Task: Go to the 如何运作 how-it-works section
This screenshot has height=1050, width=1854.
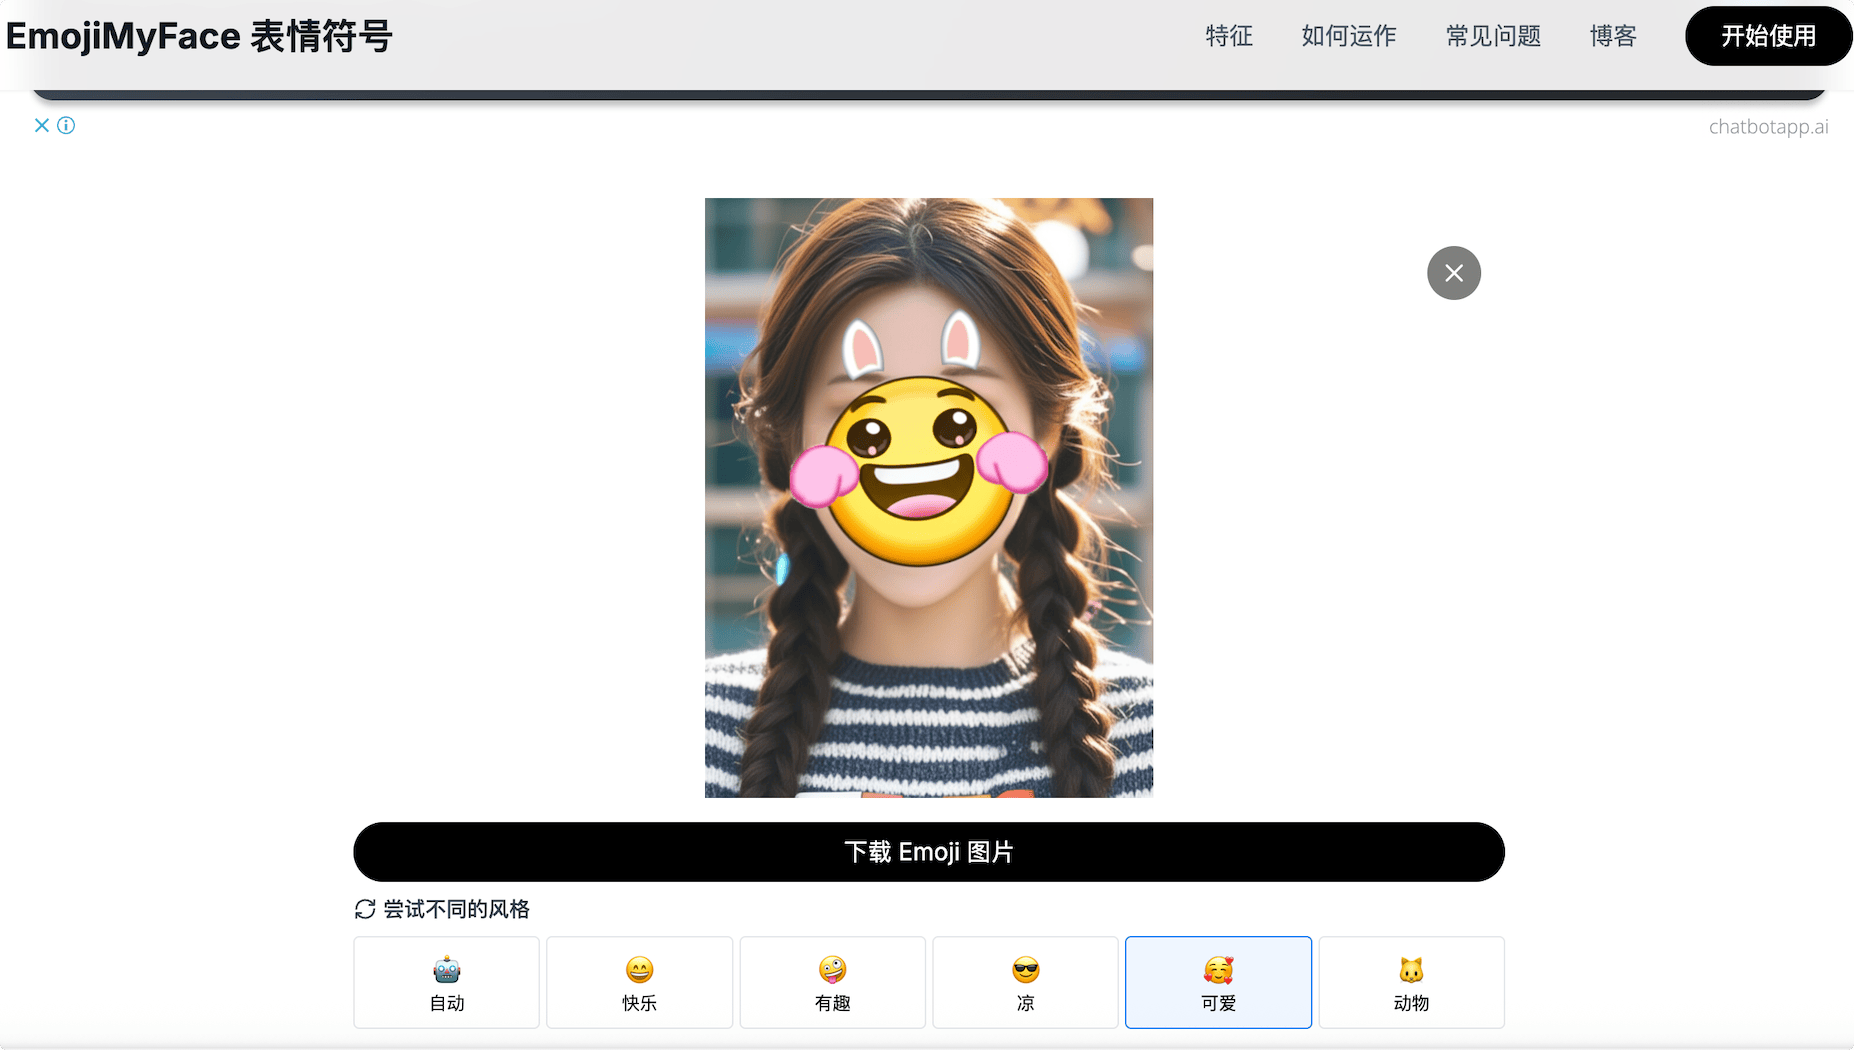Action: (x=1348, y=36)
